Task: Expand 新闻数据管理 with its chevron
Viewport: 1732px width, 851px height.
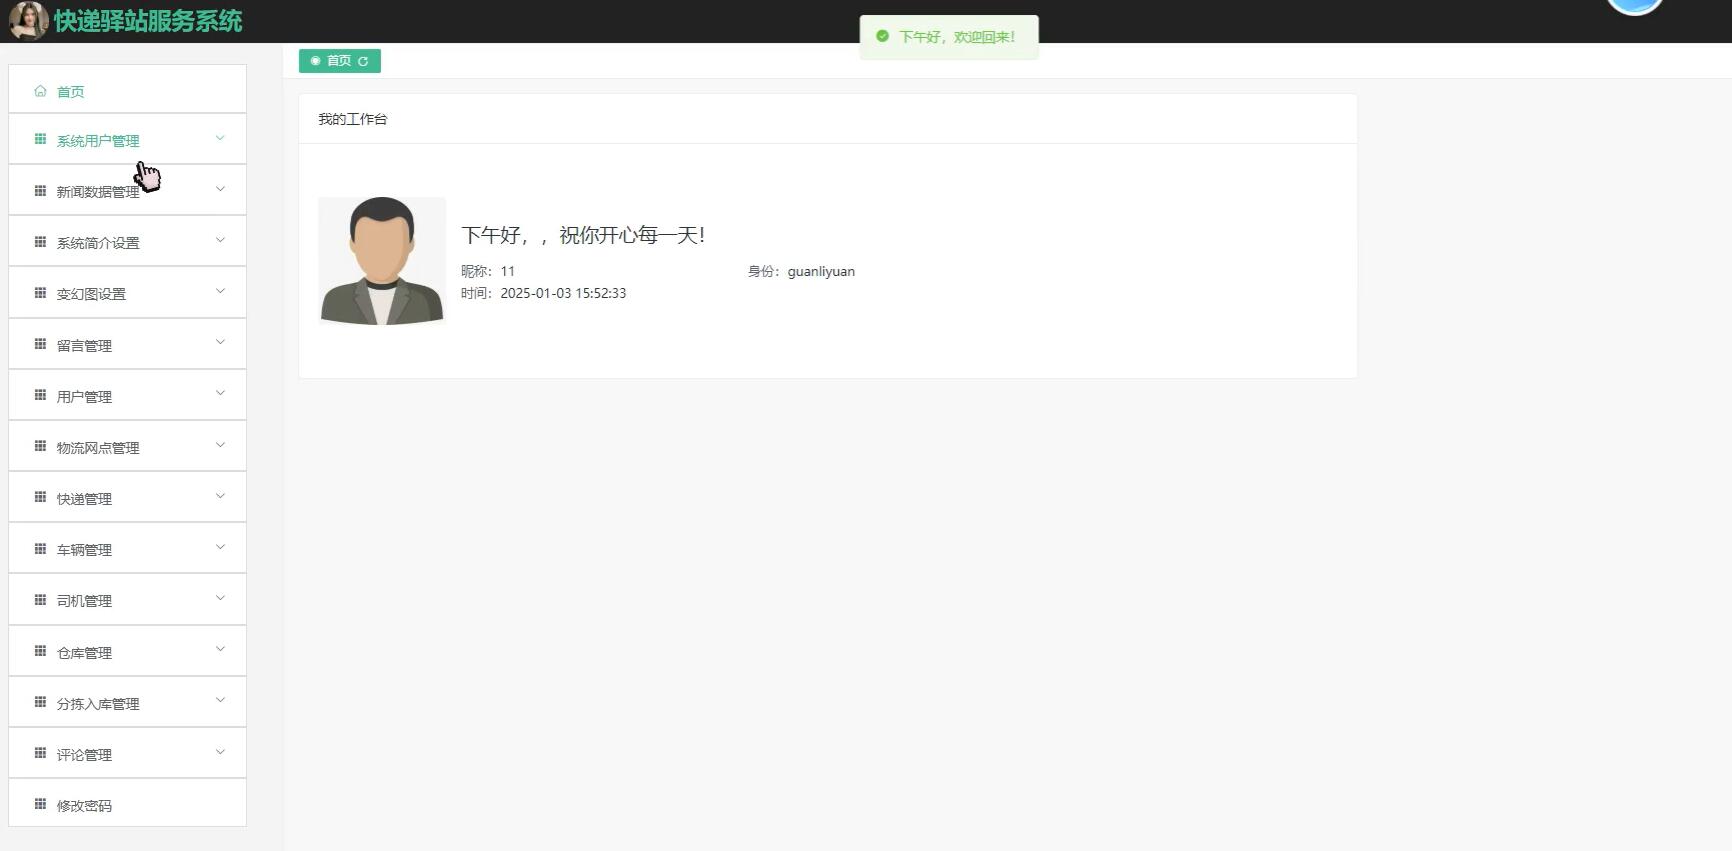Action: tap(220, 189)
